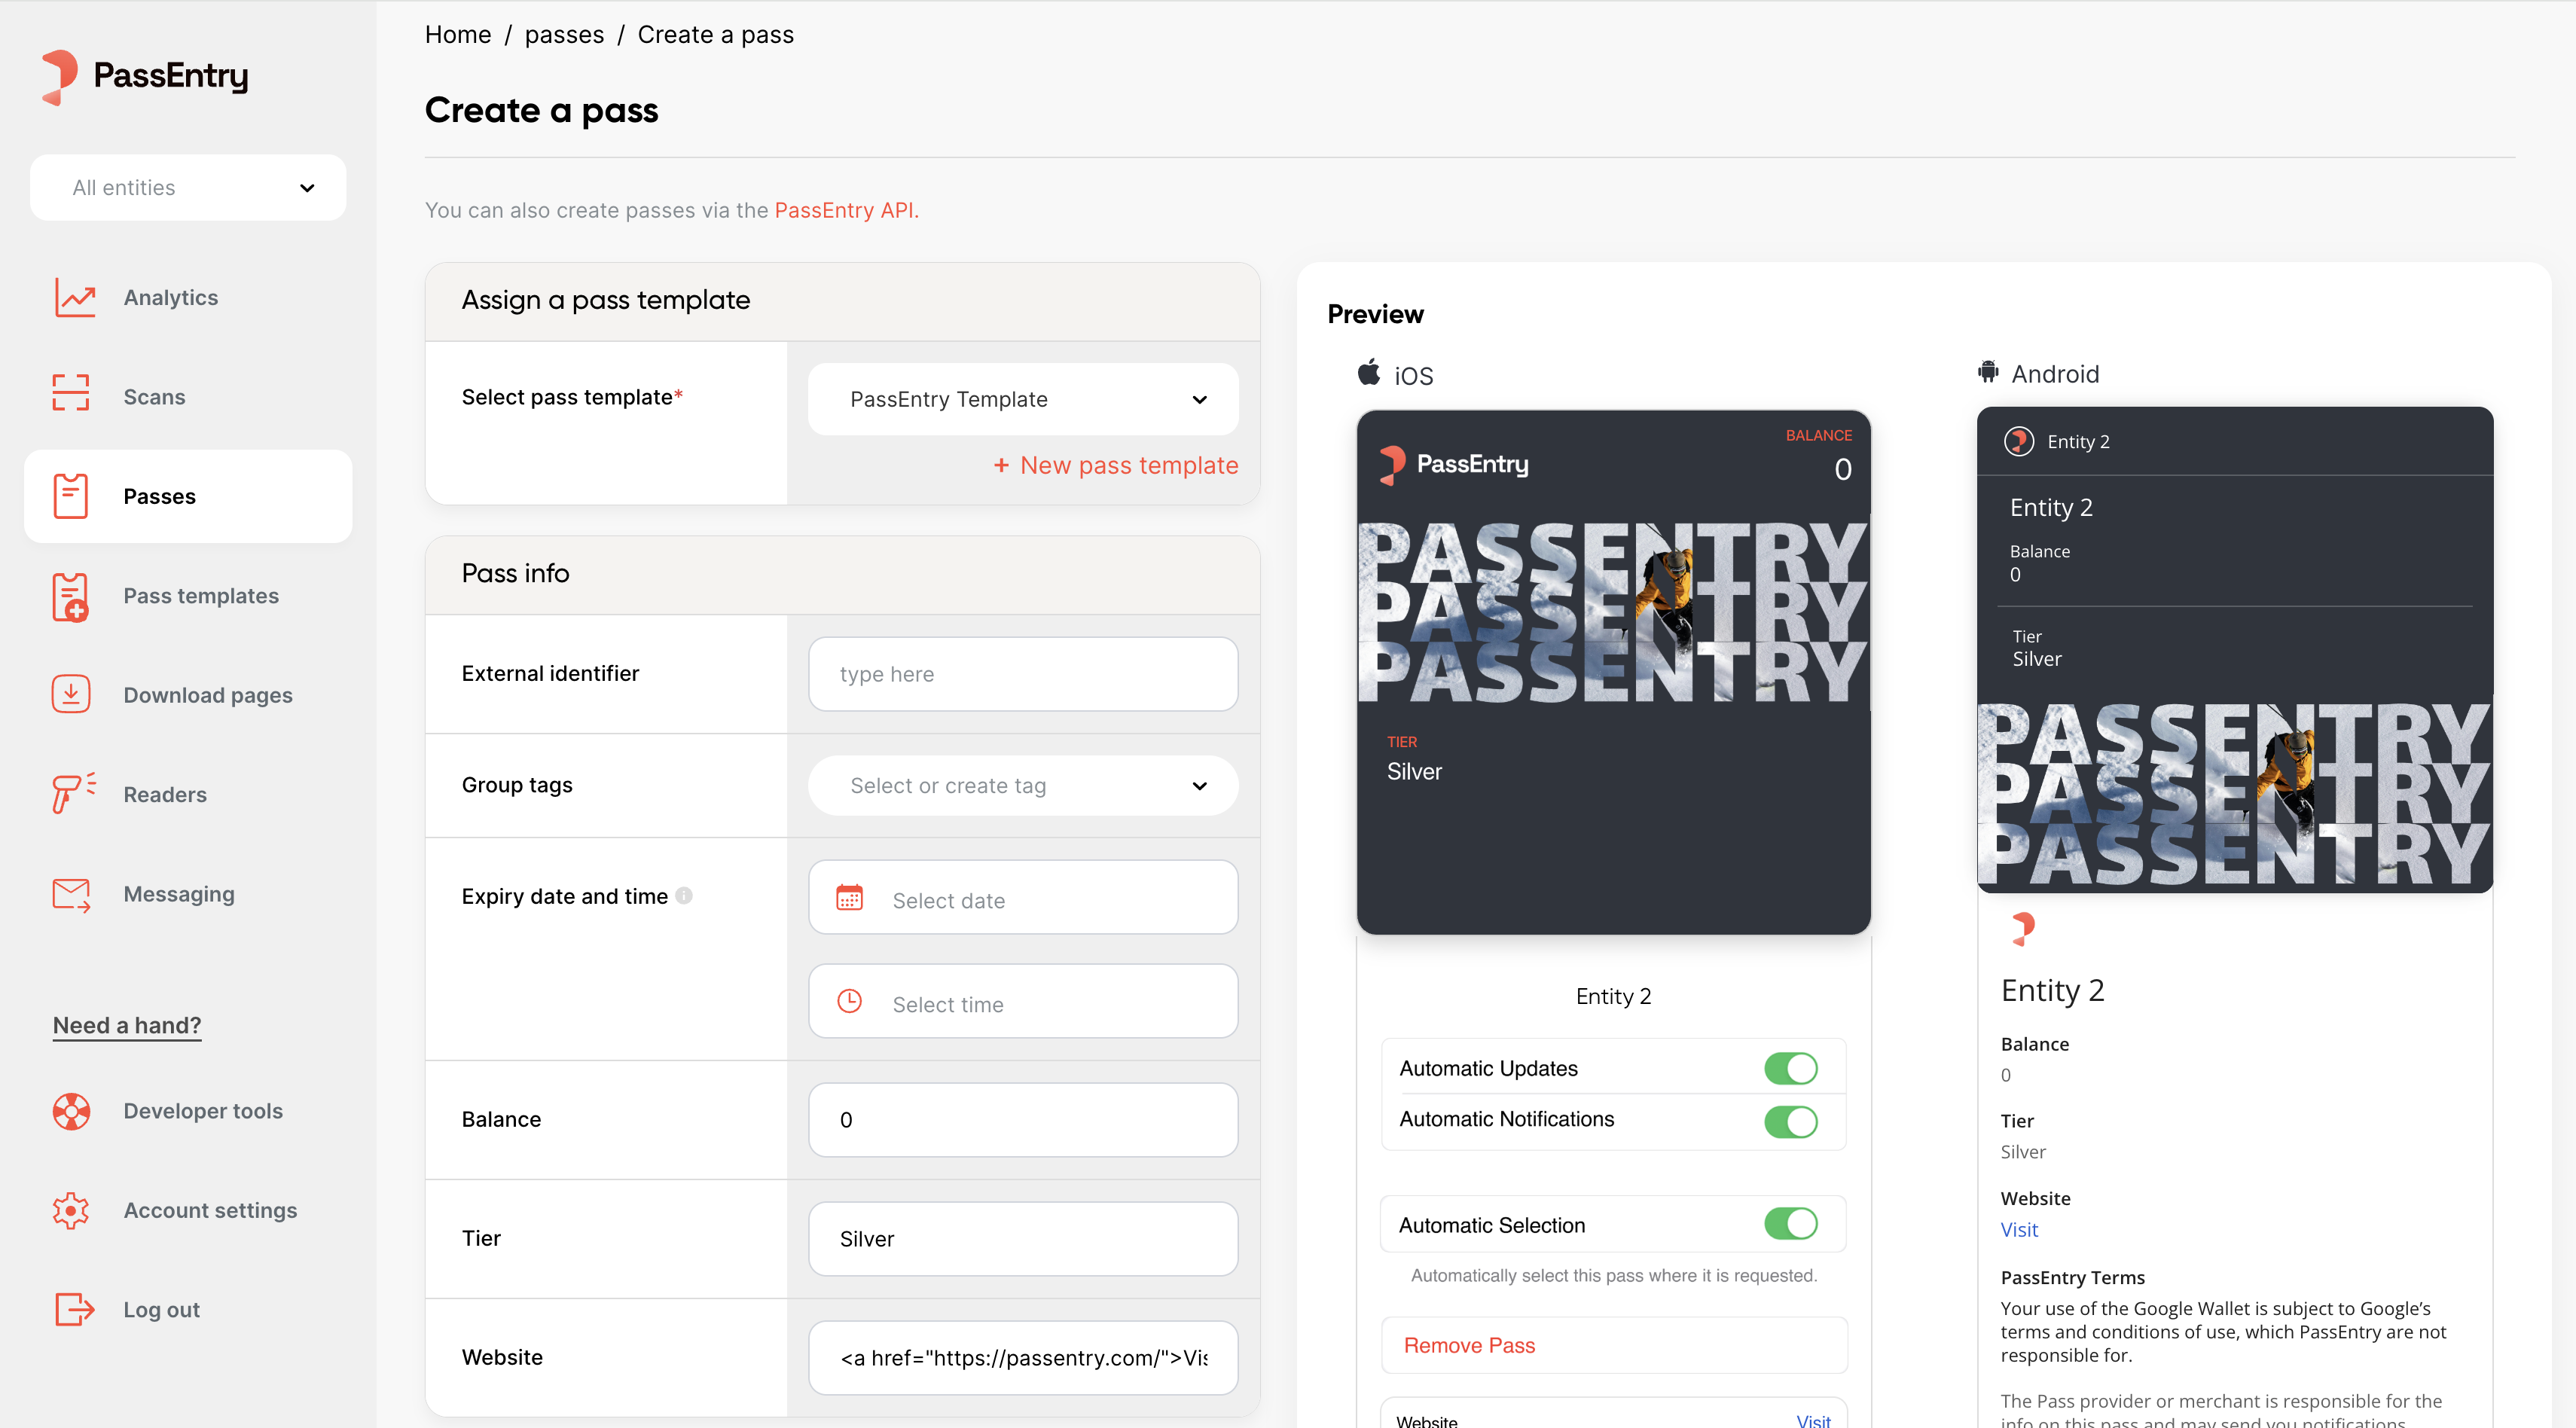The height and width of the screenshot is (1428, 2576).
Task: Open the PassEntry API link
Action: pos(844,210)
